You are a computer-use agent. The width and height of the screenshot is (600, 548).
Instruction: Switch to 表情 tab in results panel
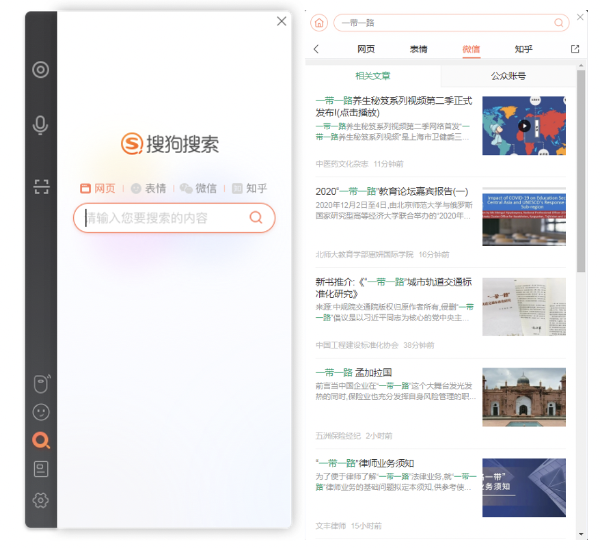coord(419,49)
